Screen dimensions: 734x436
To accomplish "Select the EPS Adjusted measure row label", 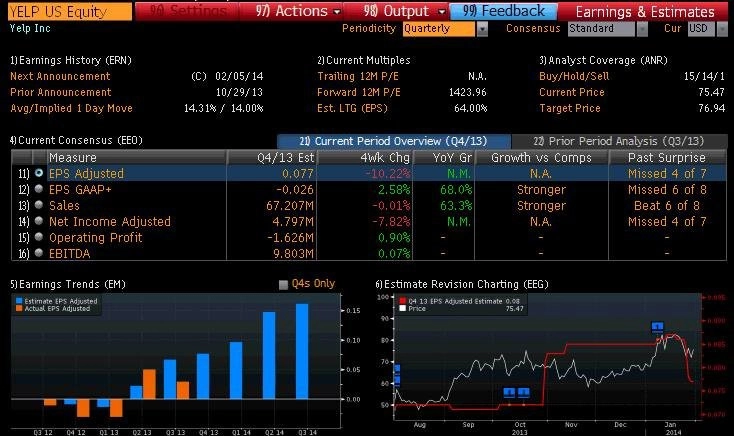I will pos(87,174).
